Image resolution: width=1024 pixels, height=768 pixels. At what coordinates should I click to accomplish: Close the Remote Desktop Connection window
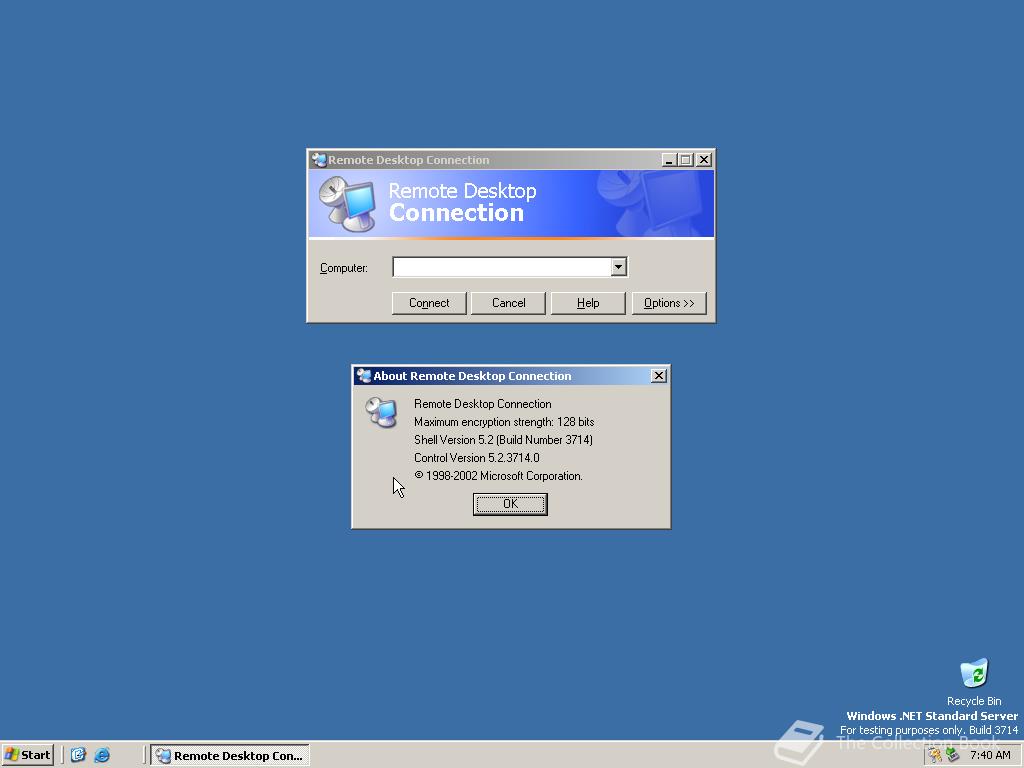point(703,160)
